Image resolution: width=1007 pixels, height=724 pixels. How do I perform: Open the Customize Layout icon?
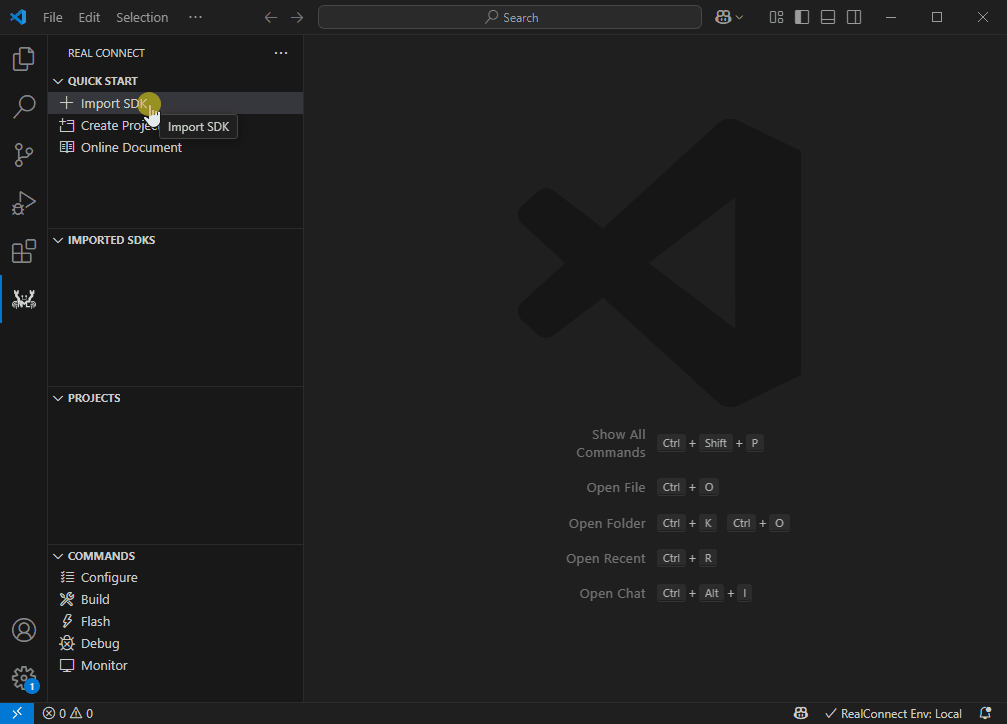[x=776, y=17]
